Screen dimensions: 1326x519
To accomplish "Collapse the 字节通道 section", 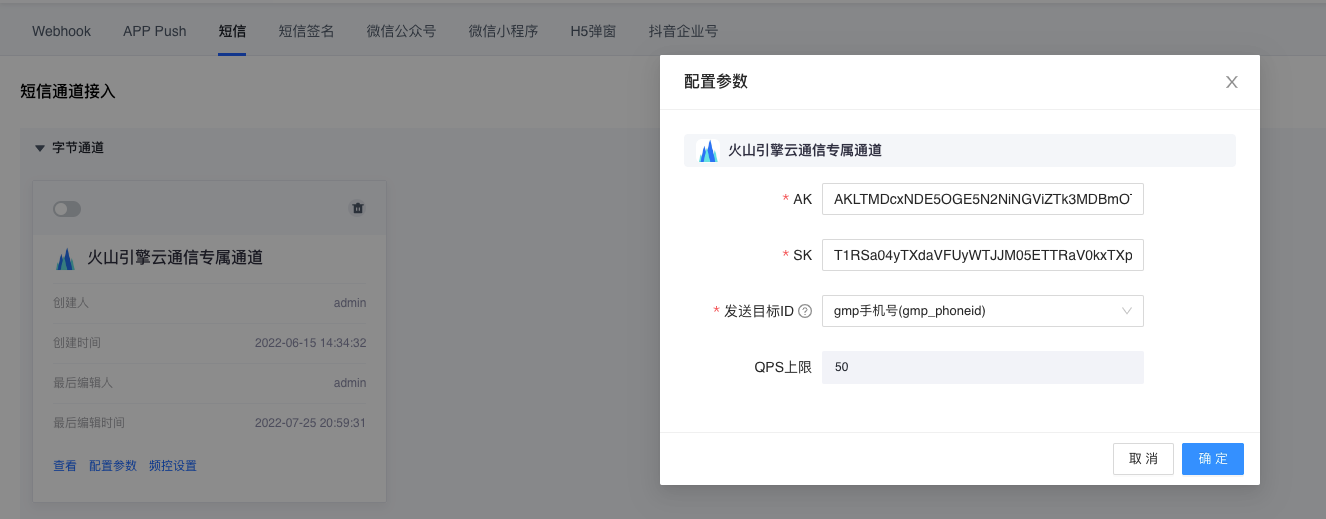I will tap(40, 148).
